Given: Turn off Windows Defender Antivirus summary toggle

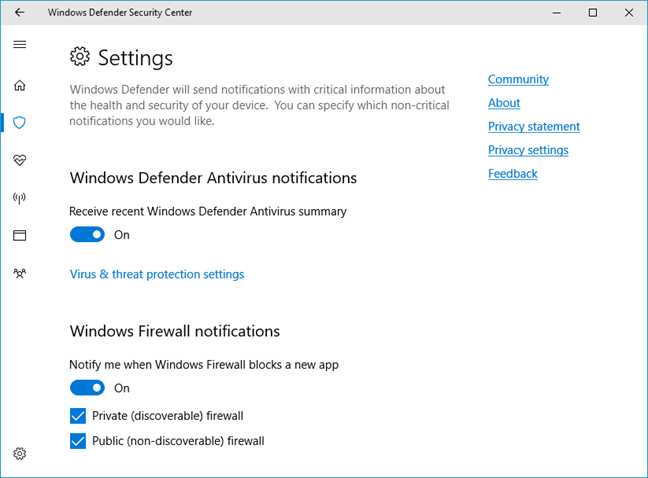Looking at the screenshot, I should (x=87, y=235).
